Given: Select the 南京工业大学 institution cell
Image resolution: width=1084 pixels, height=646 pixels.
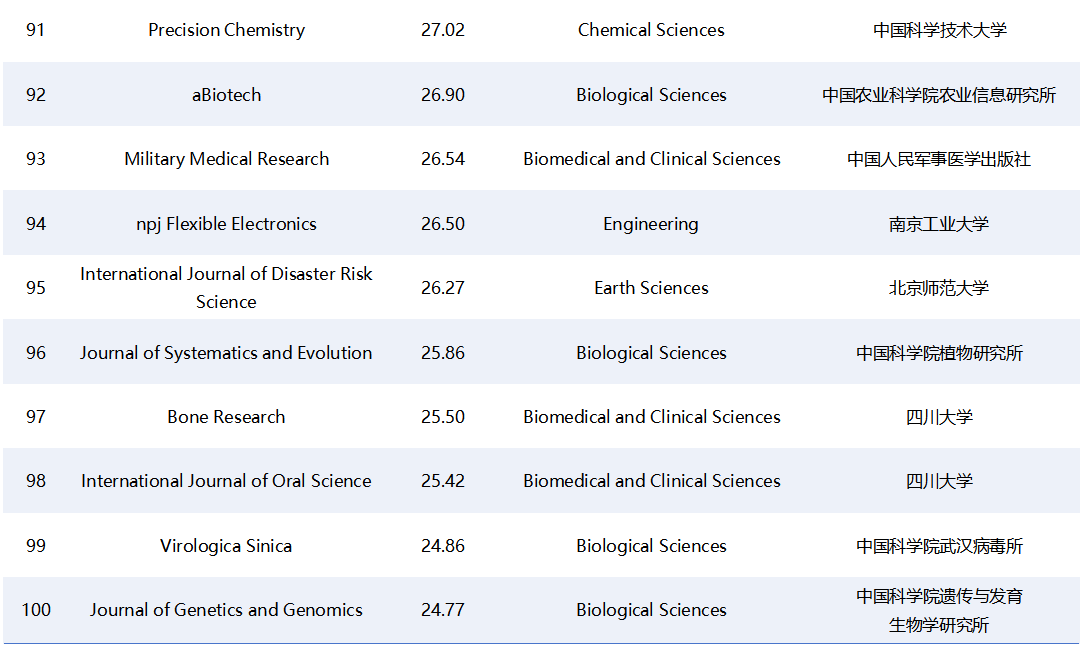Looking at the screenshot, I should (x=939, y=224).
